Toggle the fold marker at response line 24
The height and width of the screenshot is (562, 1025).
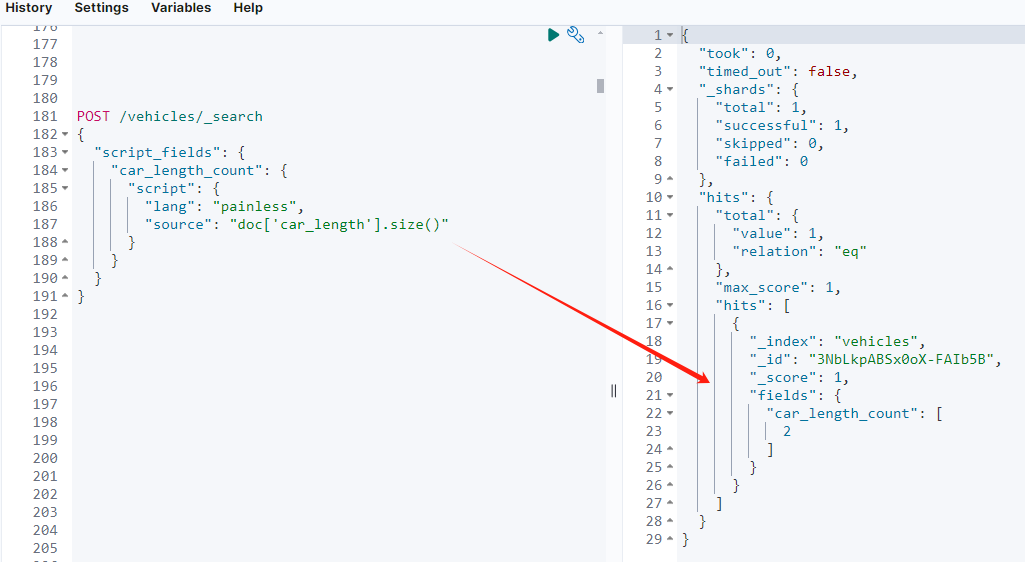(670, 450)
